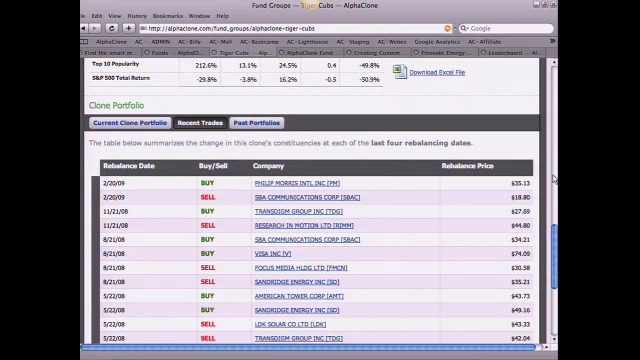
Task: Open the American Tower Corp [AMT] link
Action: pyautogui.click(x=299, y=296)
